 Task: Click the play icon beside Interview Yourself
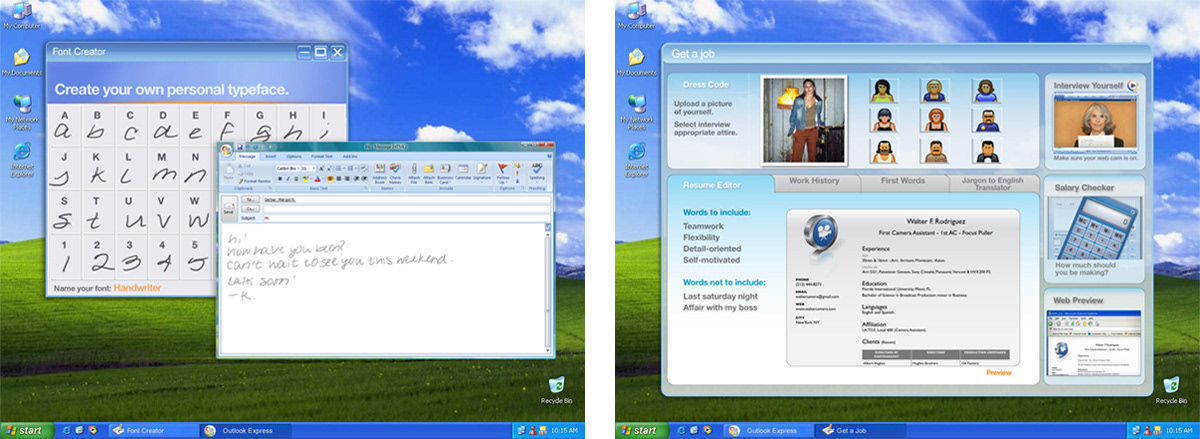(x=1131, y=86)
